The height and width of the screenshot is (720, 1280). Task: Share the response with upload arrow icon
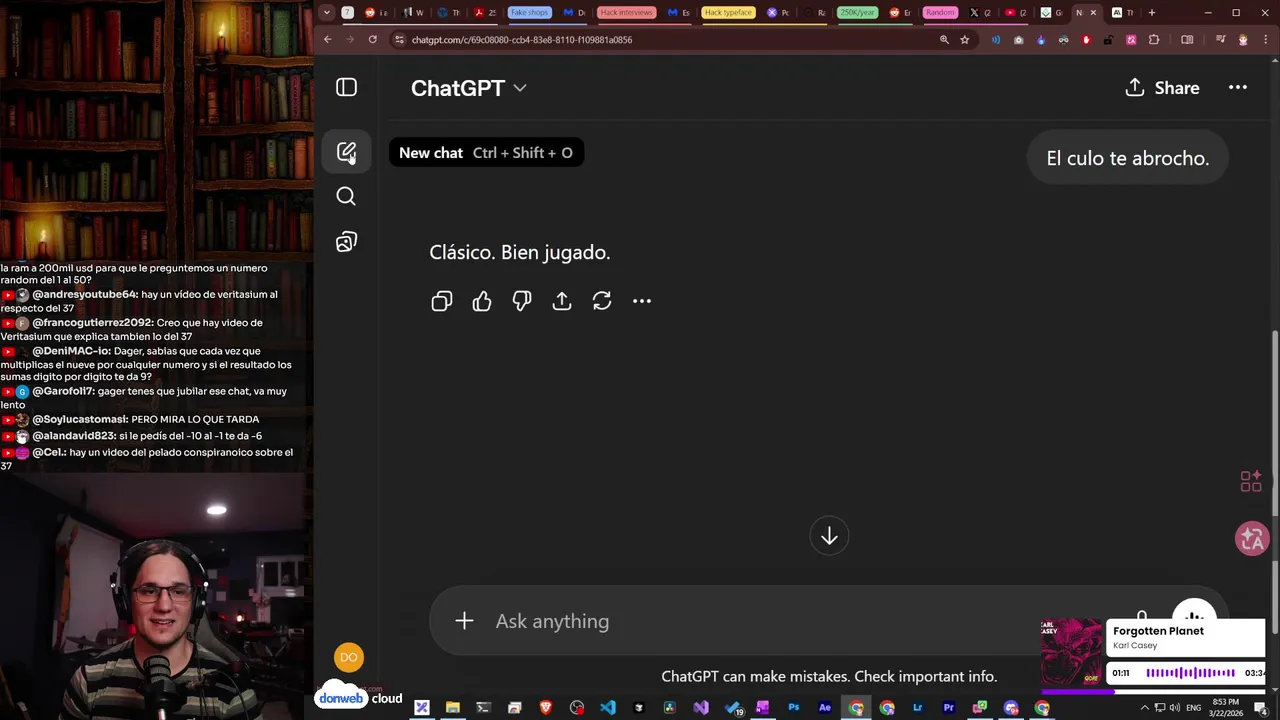tap(562, 301)
